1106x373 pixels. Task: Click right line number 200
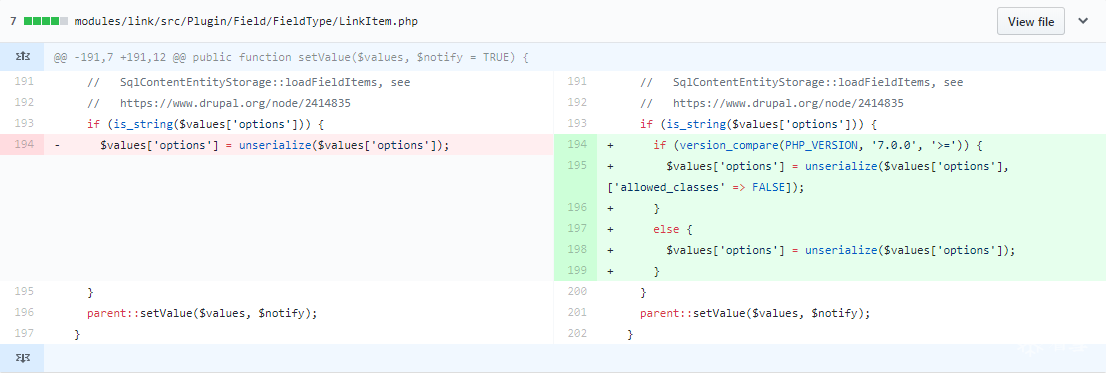click(577, 292)
